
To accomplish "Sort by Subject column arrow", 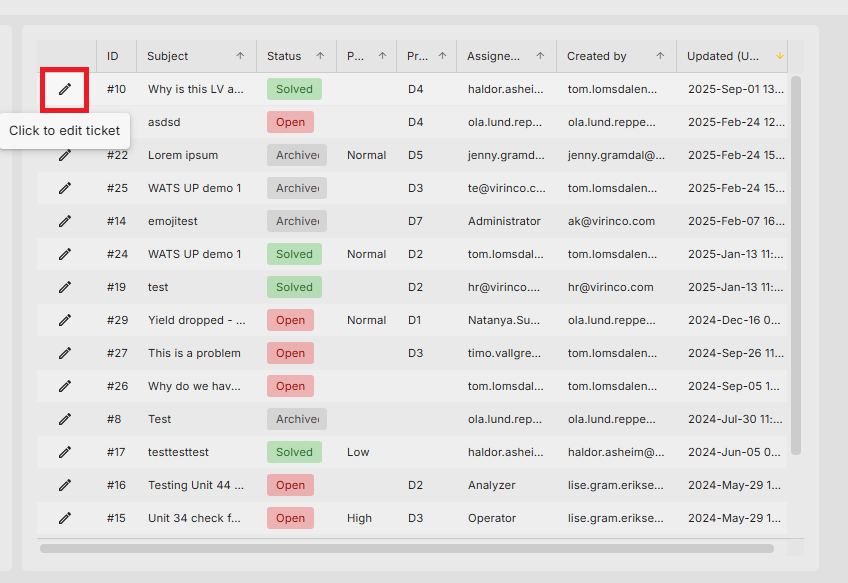I will tap(240, 56).
